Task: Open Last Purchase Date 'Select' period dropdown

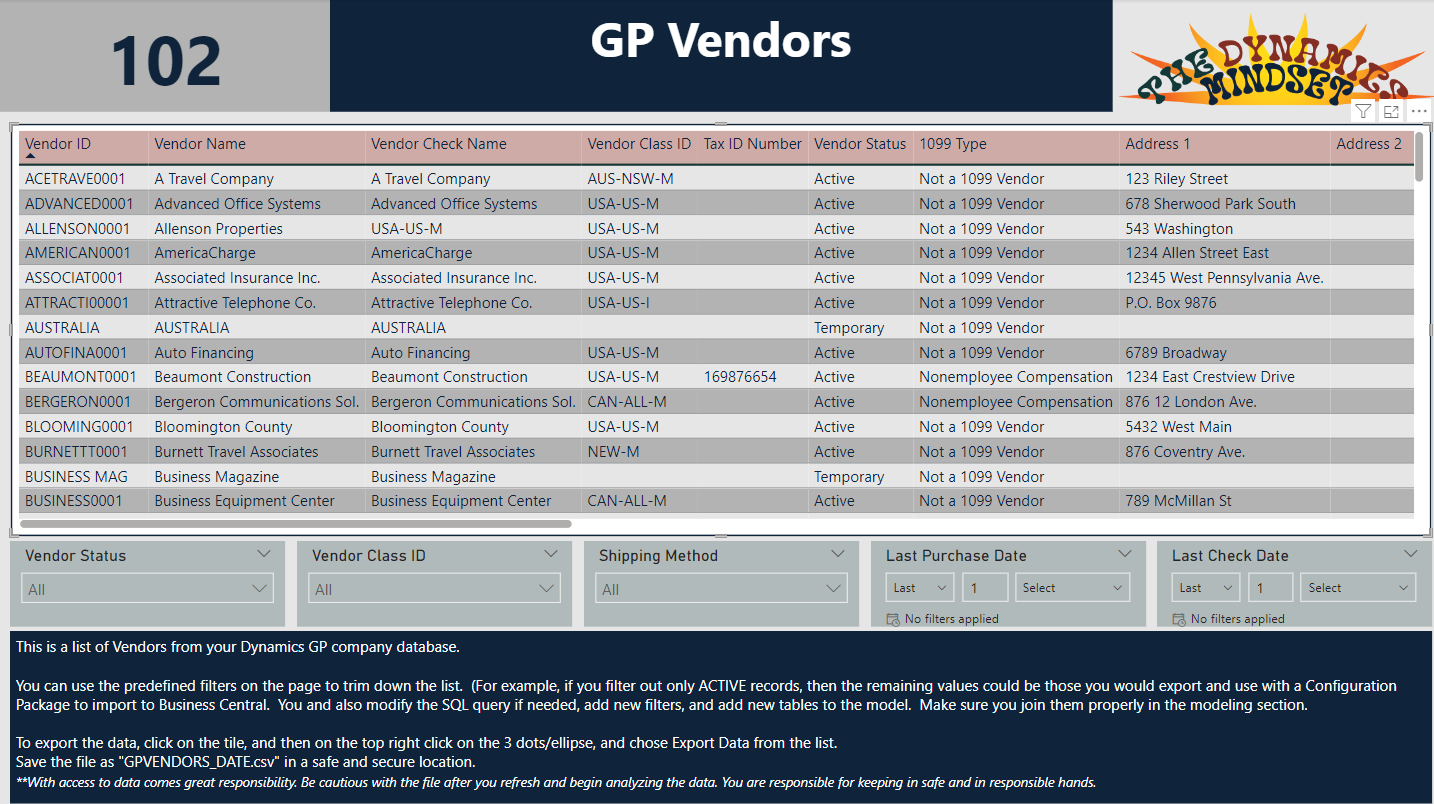Action: [1072, 588]
